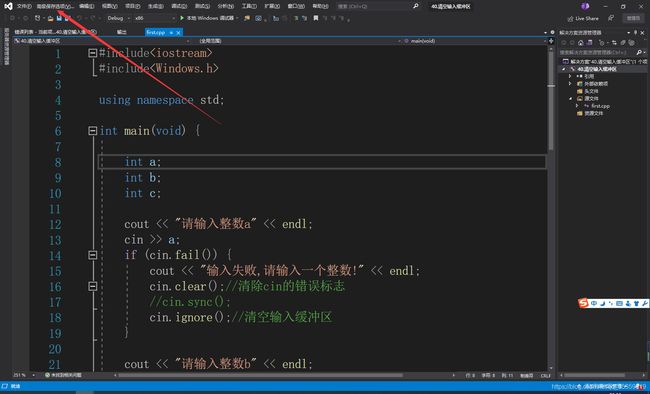Collapse the comment block on line 16
The width and height of the screenshot is (650, 394).
[x=93, y=287]
